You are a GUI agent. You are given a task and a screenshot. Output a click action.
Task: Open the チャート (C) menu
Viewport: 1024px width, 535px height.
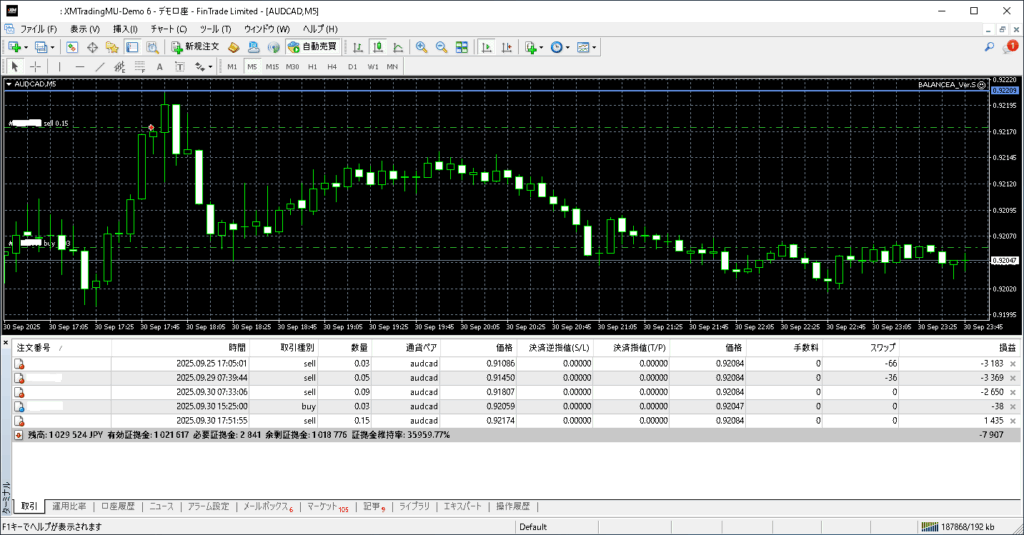point(168,29)
